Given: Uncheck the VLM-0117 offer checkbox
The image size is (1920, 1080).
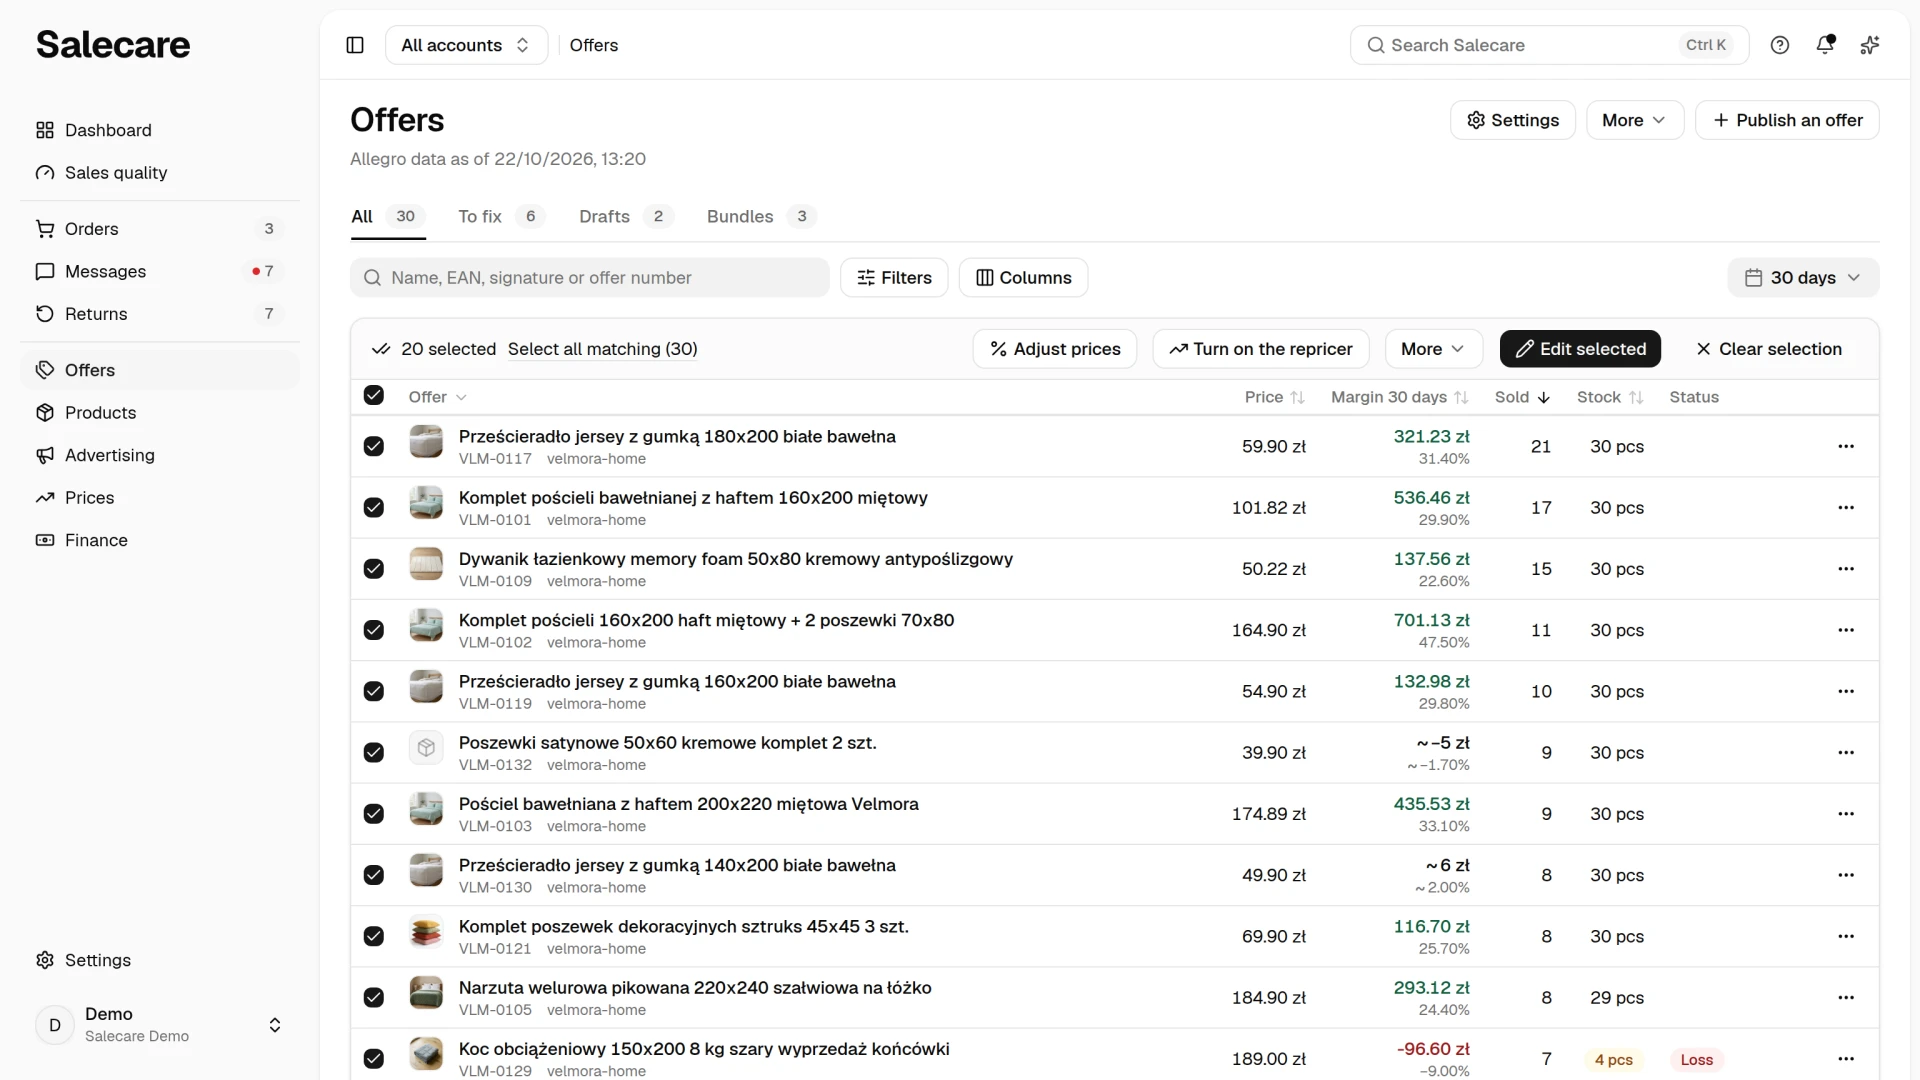Looking at the screenshot, I should coord(374,446).
